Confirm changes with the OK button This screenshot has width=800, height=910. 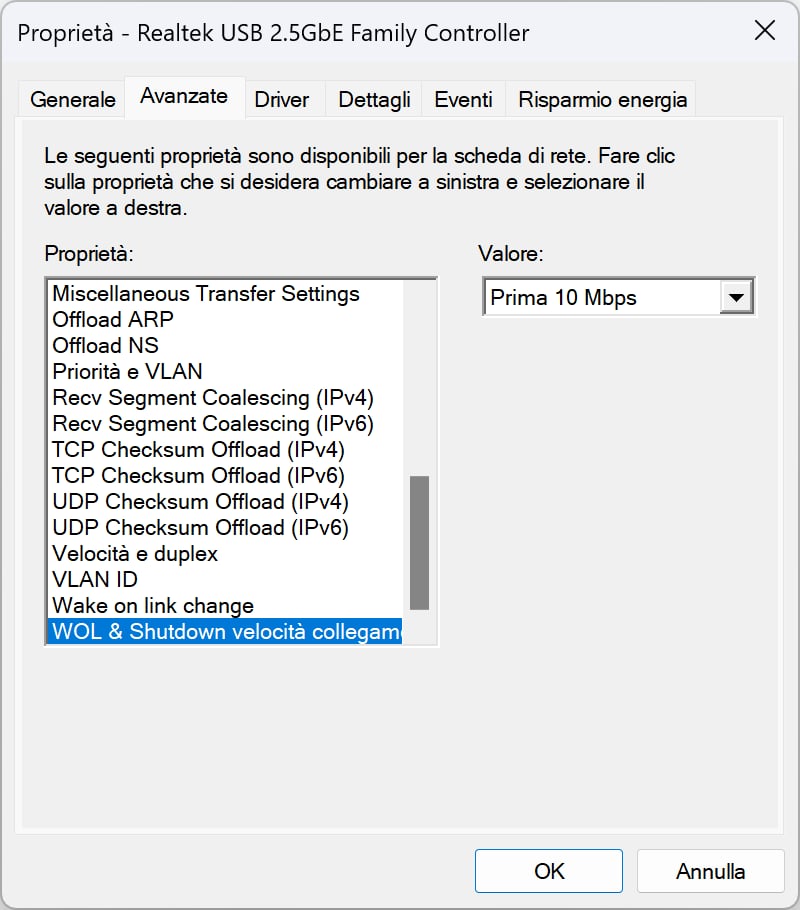pyautogui.click(x=549, y=871)
